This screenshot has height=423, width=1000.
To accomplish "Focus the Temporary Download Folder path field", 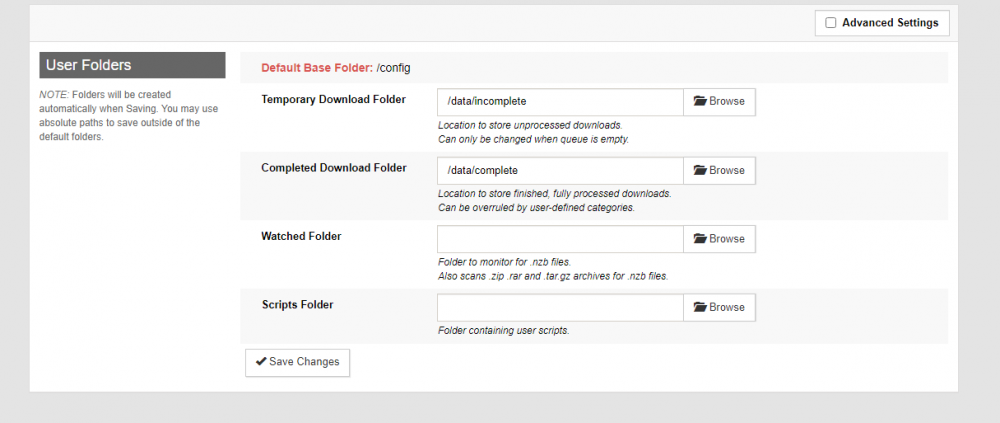I will (561, 102).
